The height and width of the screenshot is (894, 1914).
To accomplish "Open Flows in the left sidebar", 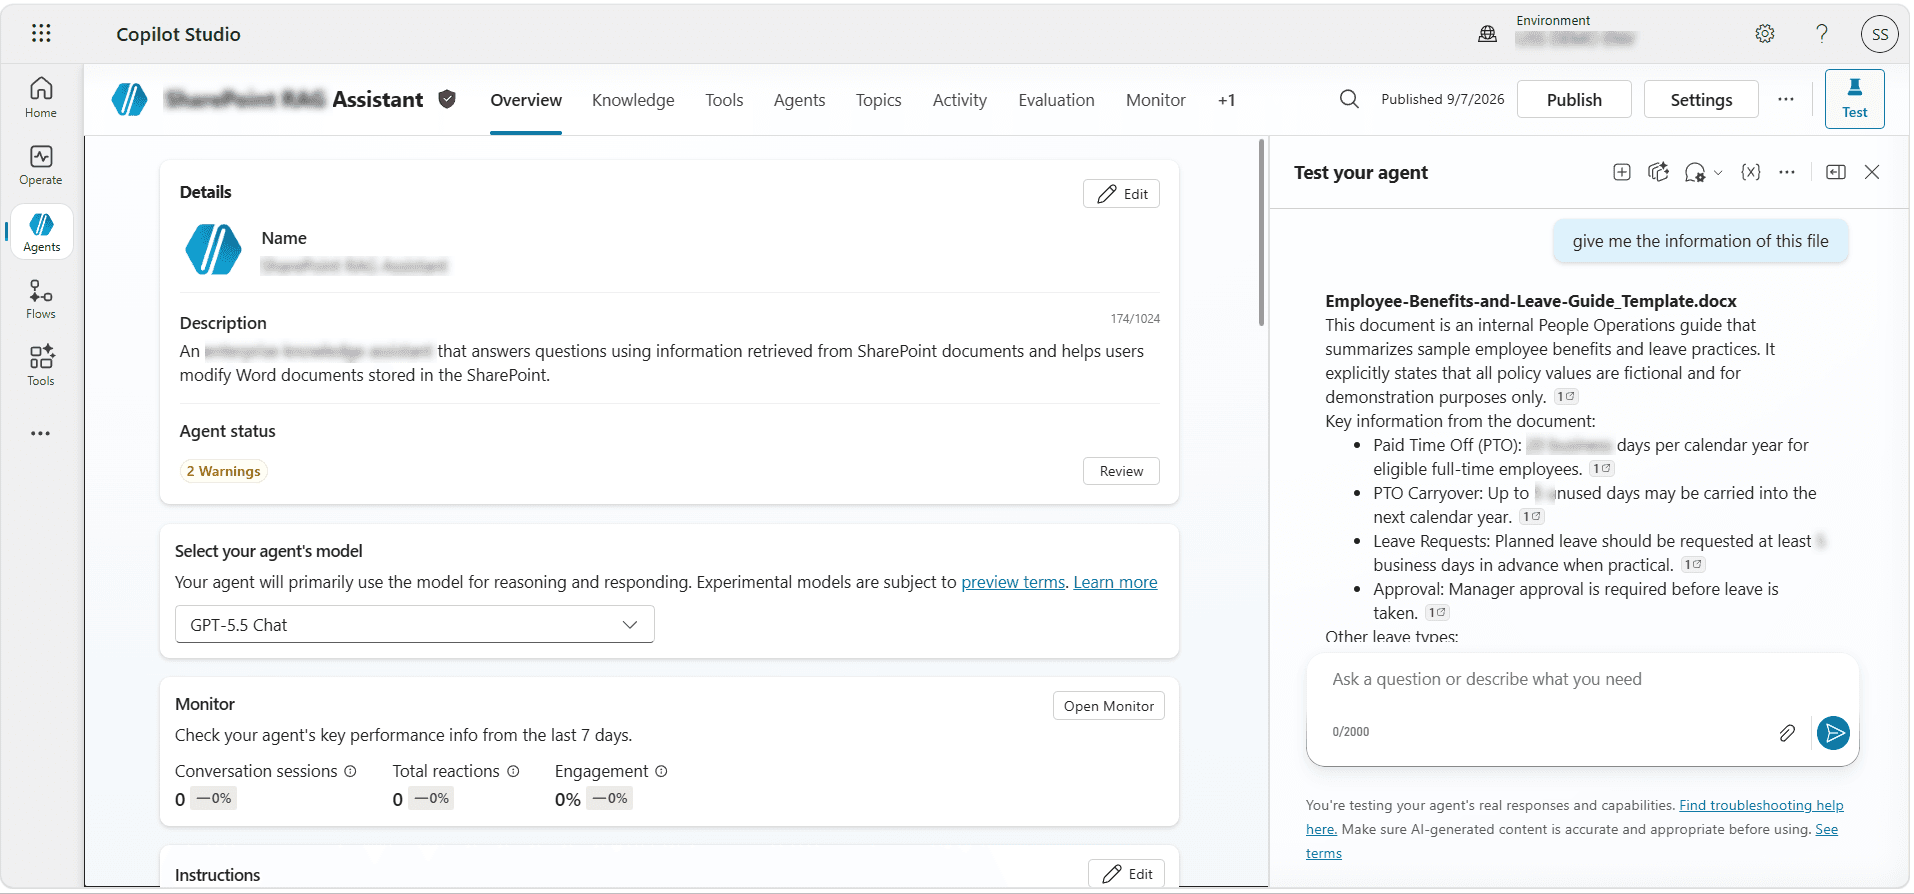I will tap(41, 299).
